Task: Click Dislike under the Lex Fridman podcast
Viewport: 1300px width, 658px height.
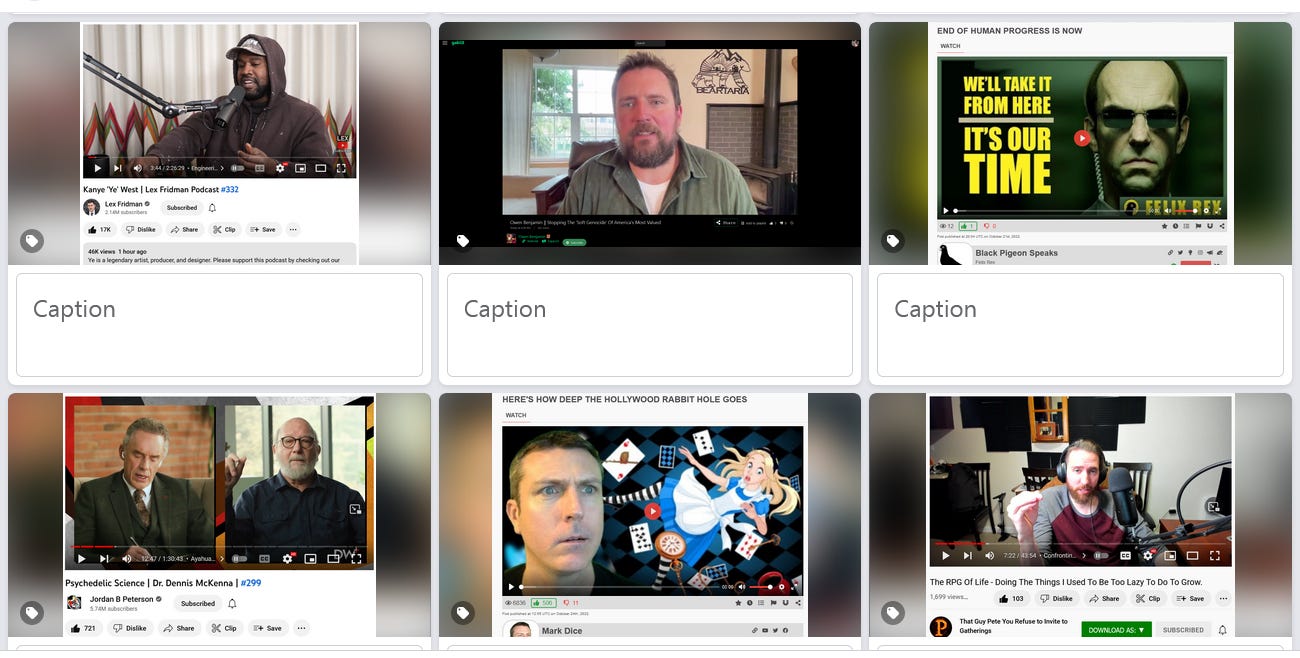Action: 141,229
